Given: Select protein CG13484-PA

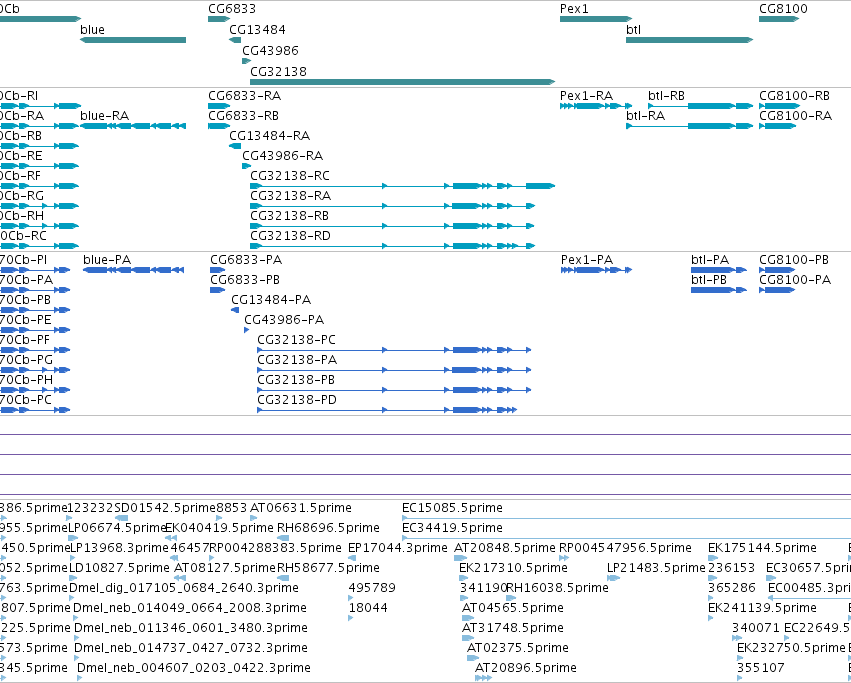Looking at the screenshot, I should 235,310.
